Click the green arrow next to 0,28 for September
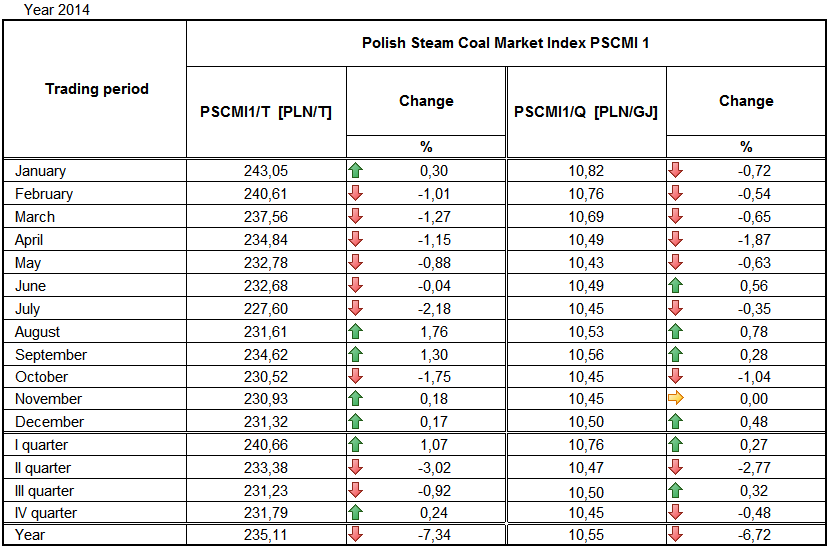829x547 pixels. click(x=675, y=355)
